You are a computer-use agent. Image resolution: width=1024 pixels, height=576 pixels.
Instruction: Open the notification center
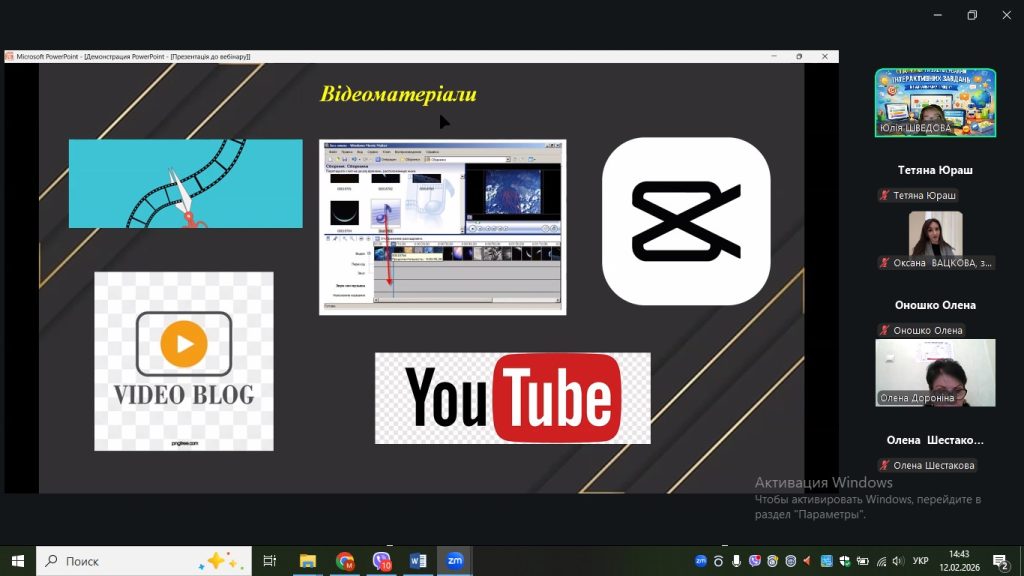tap(999, 561)
